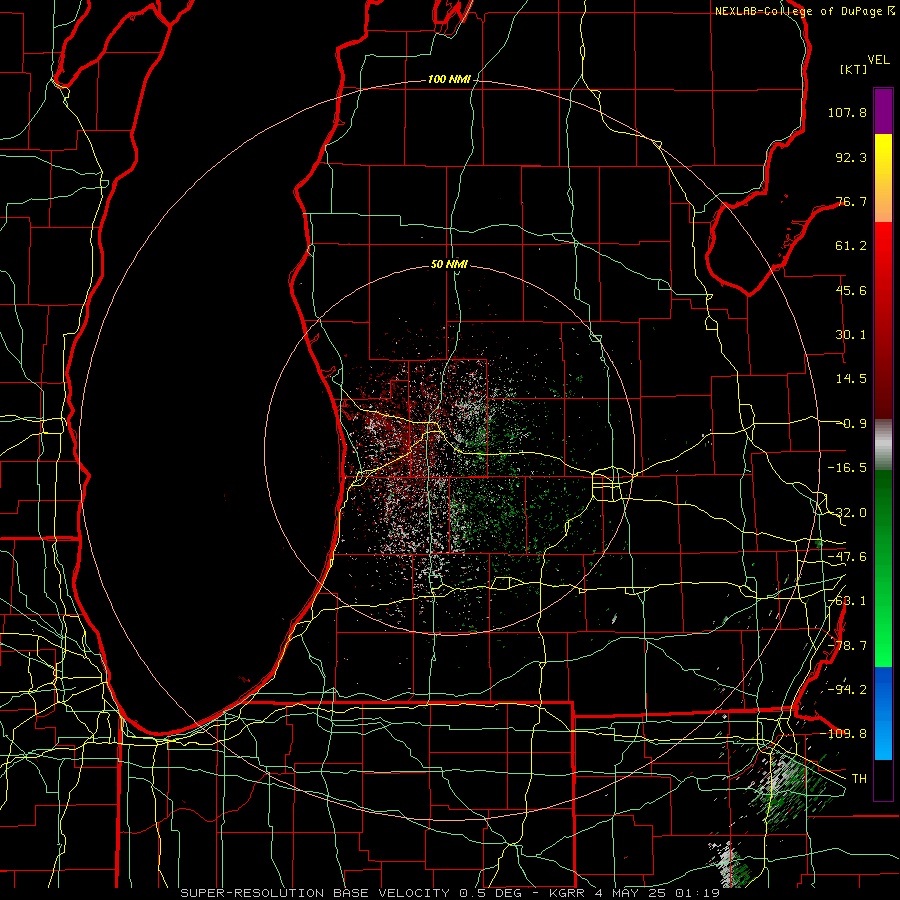Click the 100 NMI range ring label
Screen dimensions: 900x900
449,79
